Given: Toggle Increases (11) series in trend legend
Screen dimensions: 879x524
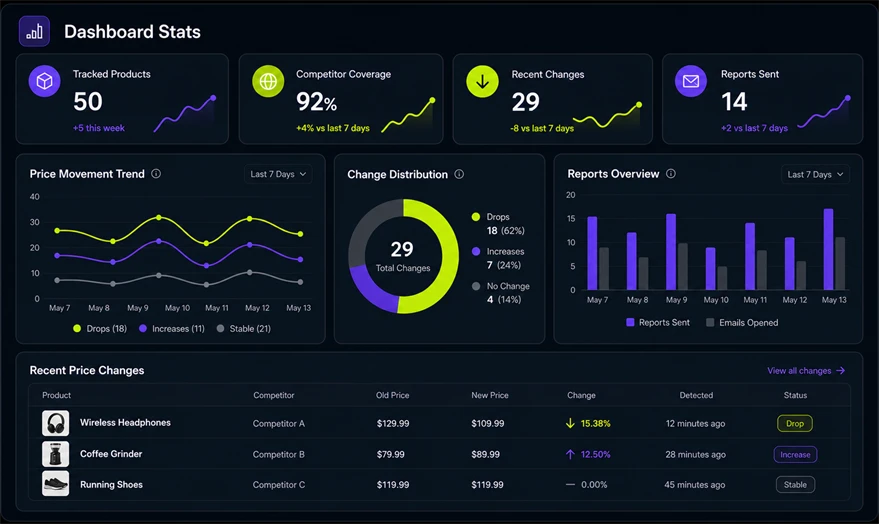Looking at the screenshot, I should point(172,328).
